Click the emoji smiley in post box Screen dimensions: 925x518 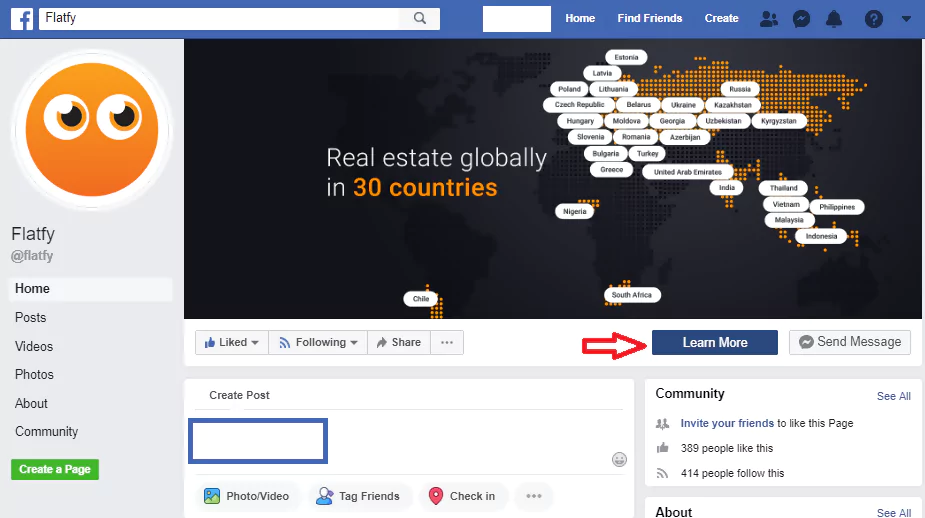[619, 459]
